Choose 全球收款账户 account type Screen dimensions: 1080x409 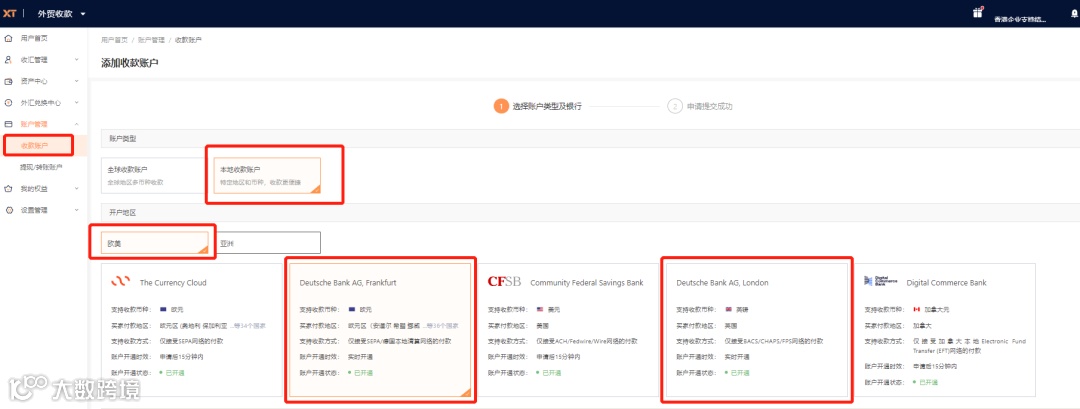pos(154,176)
